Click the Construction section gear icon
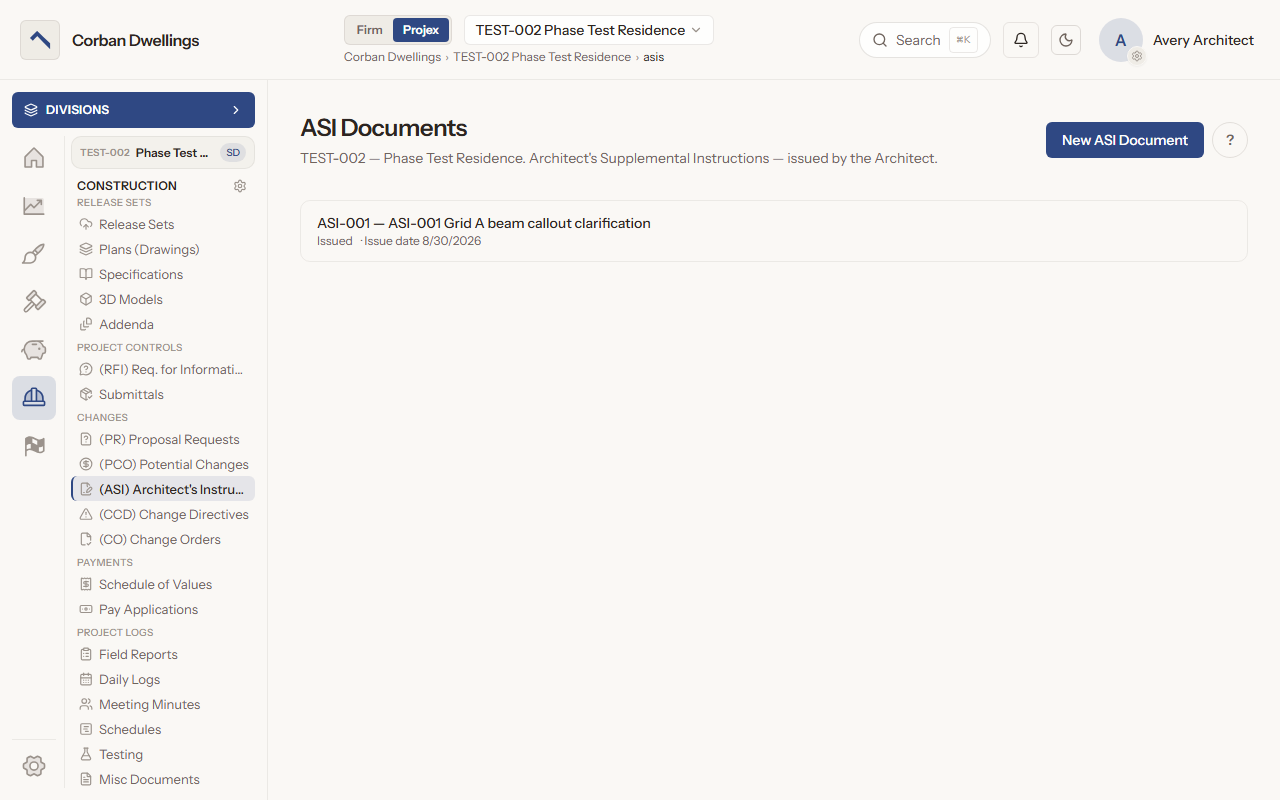1280x800 pixels. point(240,186)
